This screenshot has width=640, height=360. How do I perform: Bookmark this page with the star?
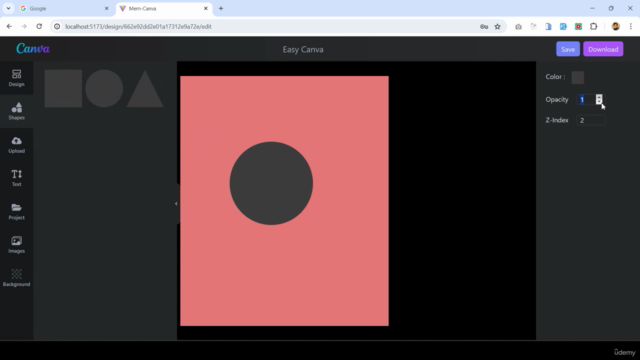[498, 27]
